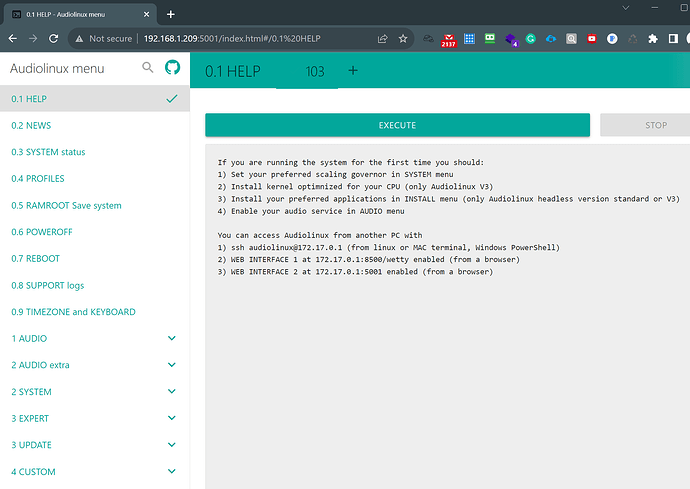Click the search icon in Audiolinux menu
This screenshot has height=489, width=690.
click(148, 68)
